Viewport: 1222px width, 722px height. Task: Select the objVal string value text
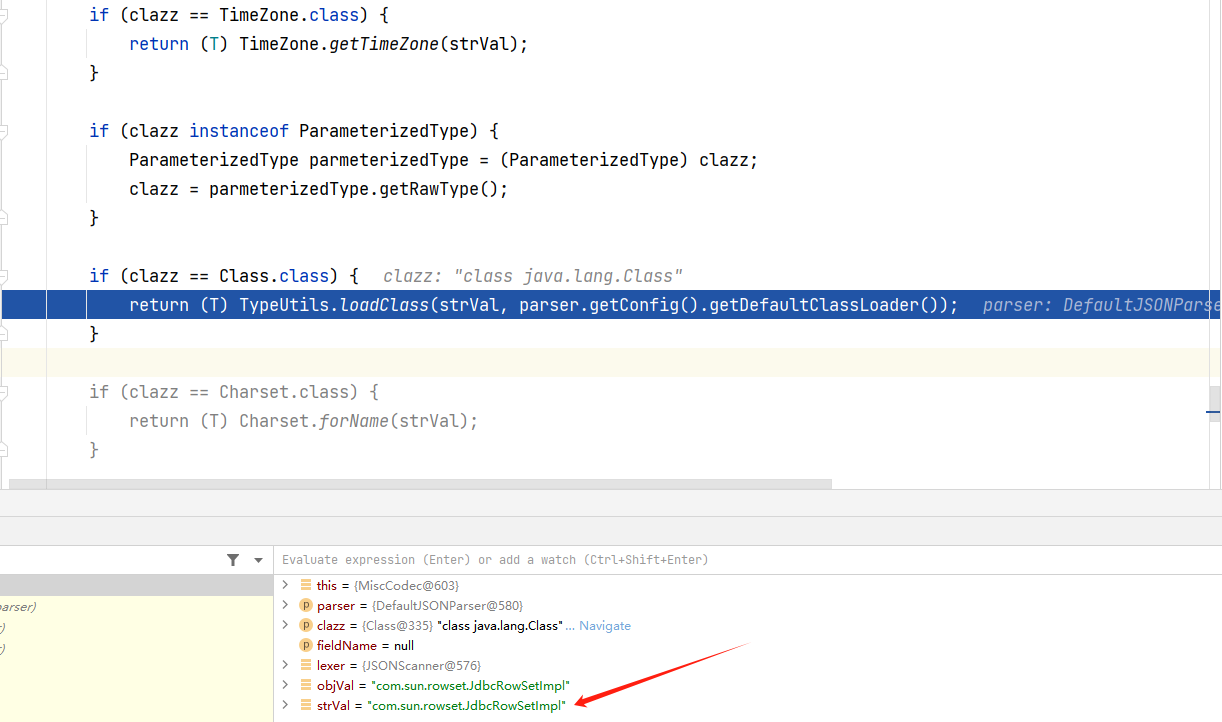(469, 685)
